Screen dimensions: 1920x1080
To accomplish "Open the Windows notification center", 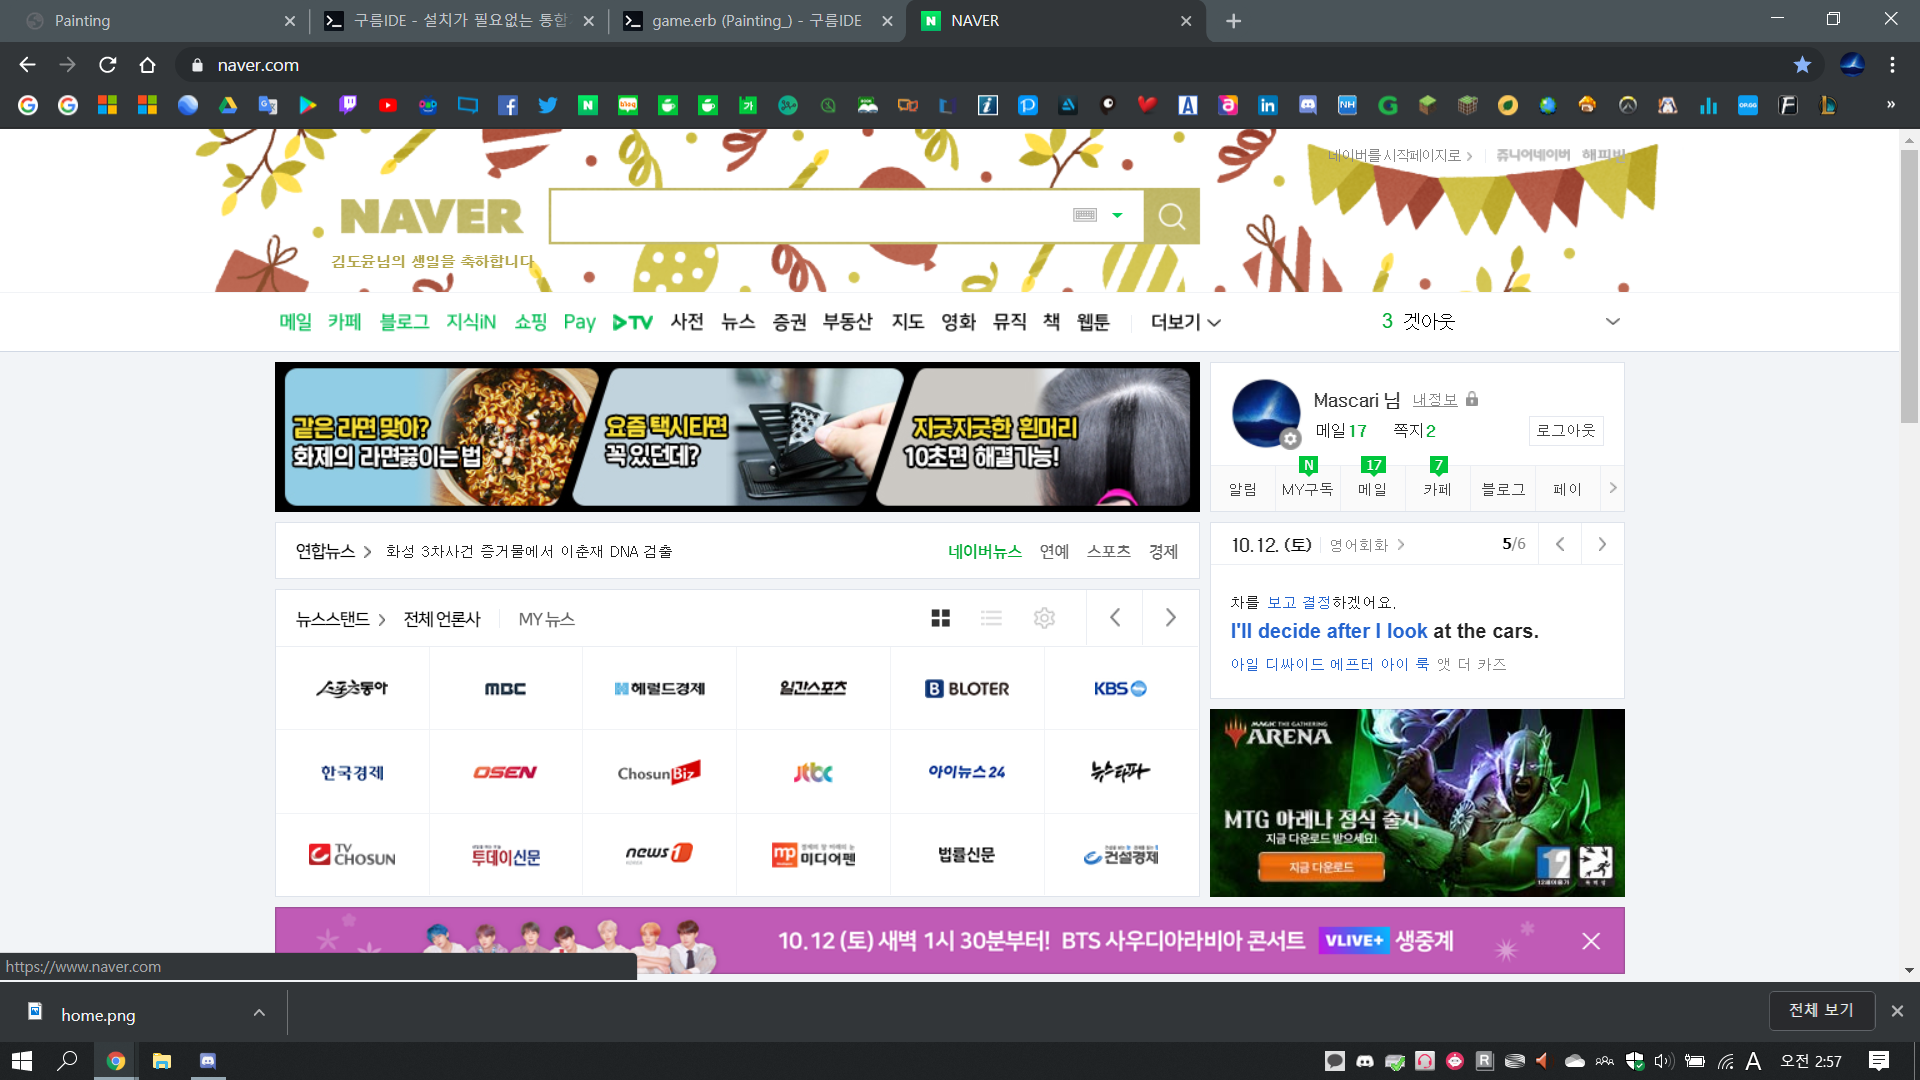I will point(1879,1060).
